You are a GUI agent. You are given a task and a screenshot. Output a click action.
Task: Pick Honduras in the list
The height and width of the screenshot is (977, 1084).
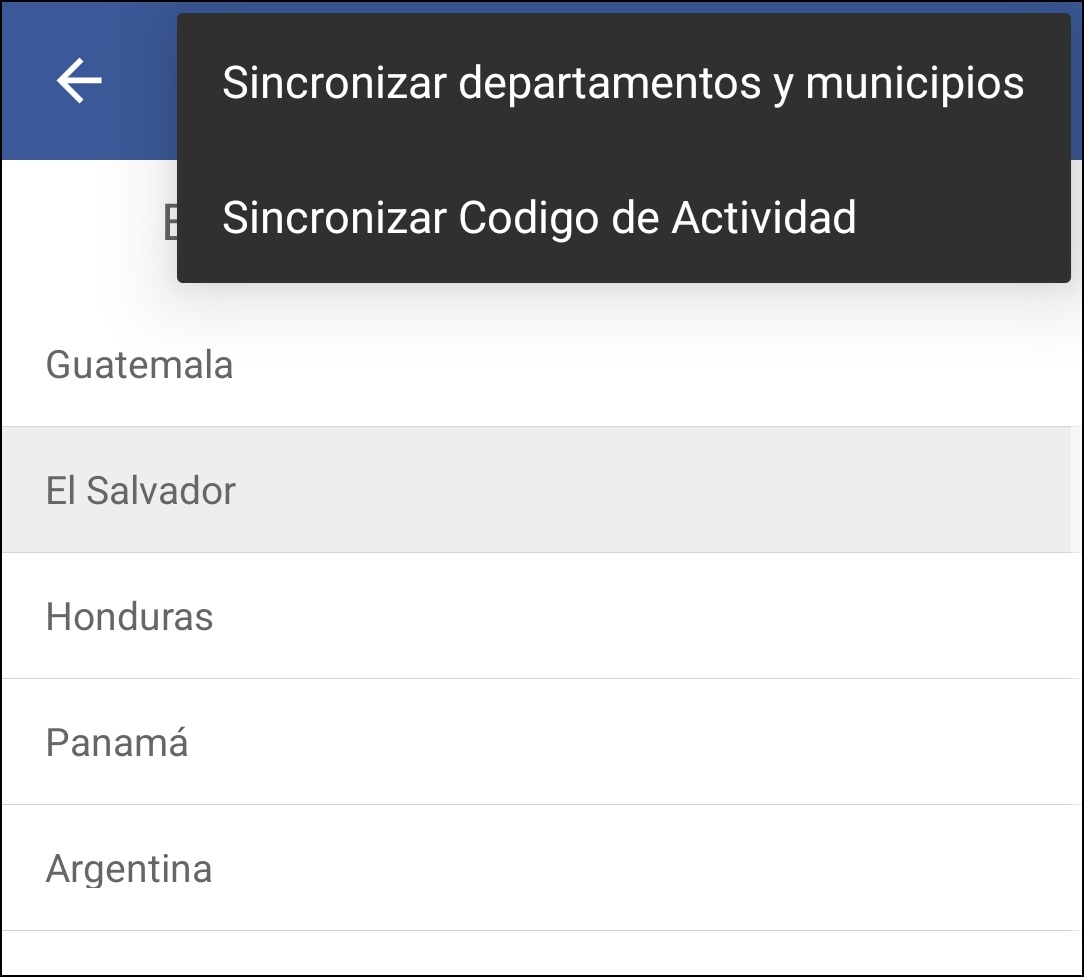(129, 617)
